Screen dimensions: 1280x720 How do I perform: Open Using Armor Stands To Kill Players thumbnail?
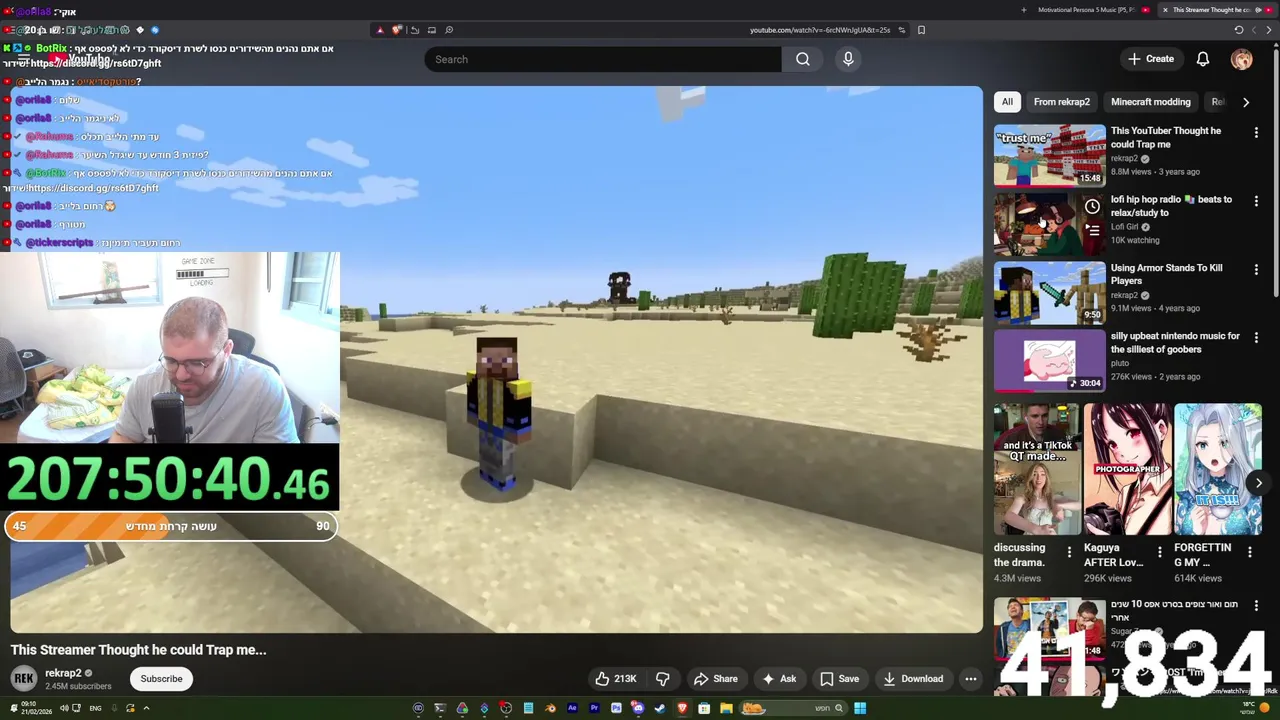1049,292
